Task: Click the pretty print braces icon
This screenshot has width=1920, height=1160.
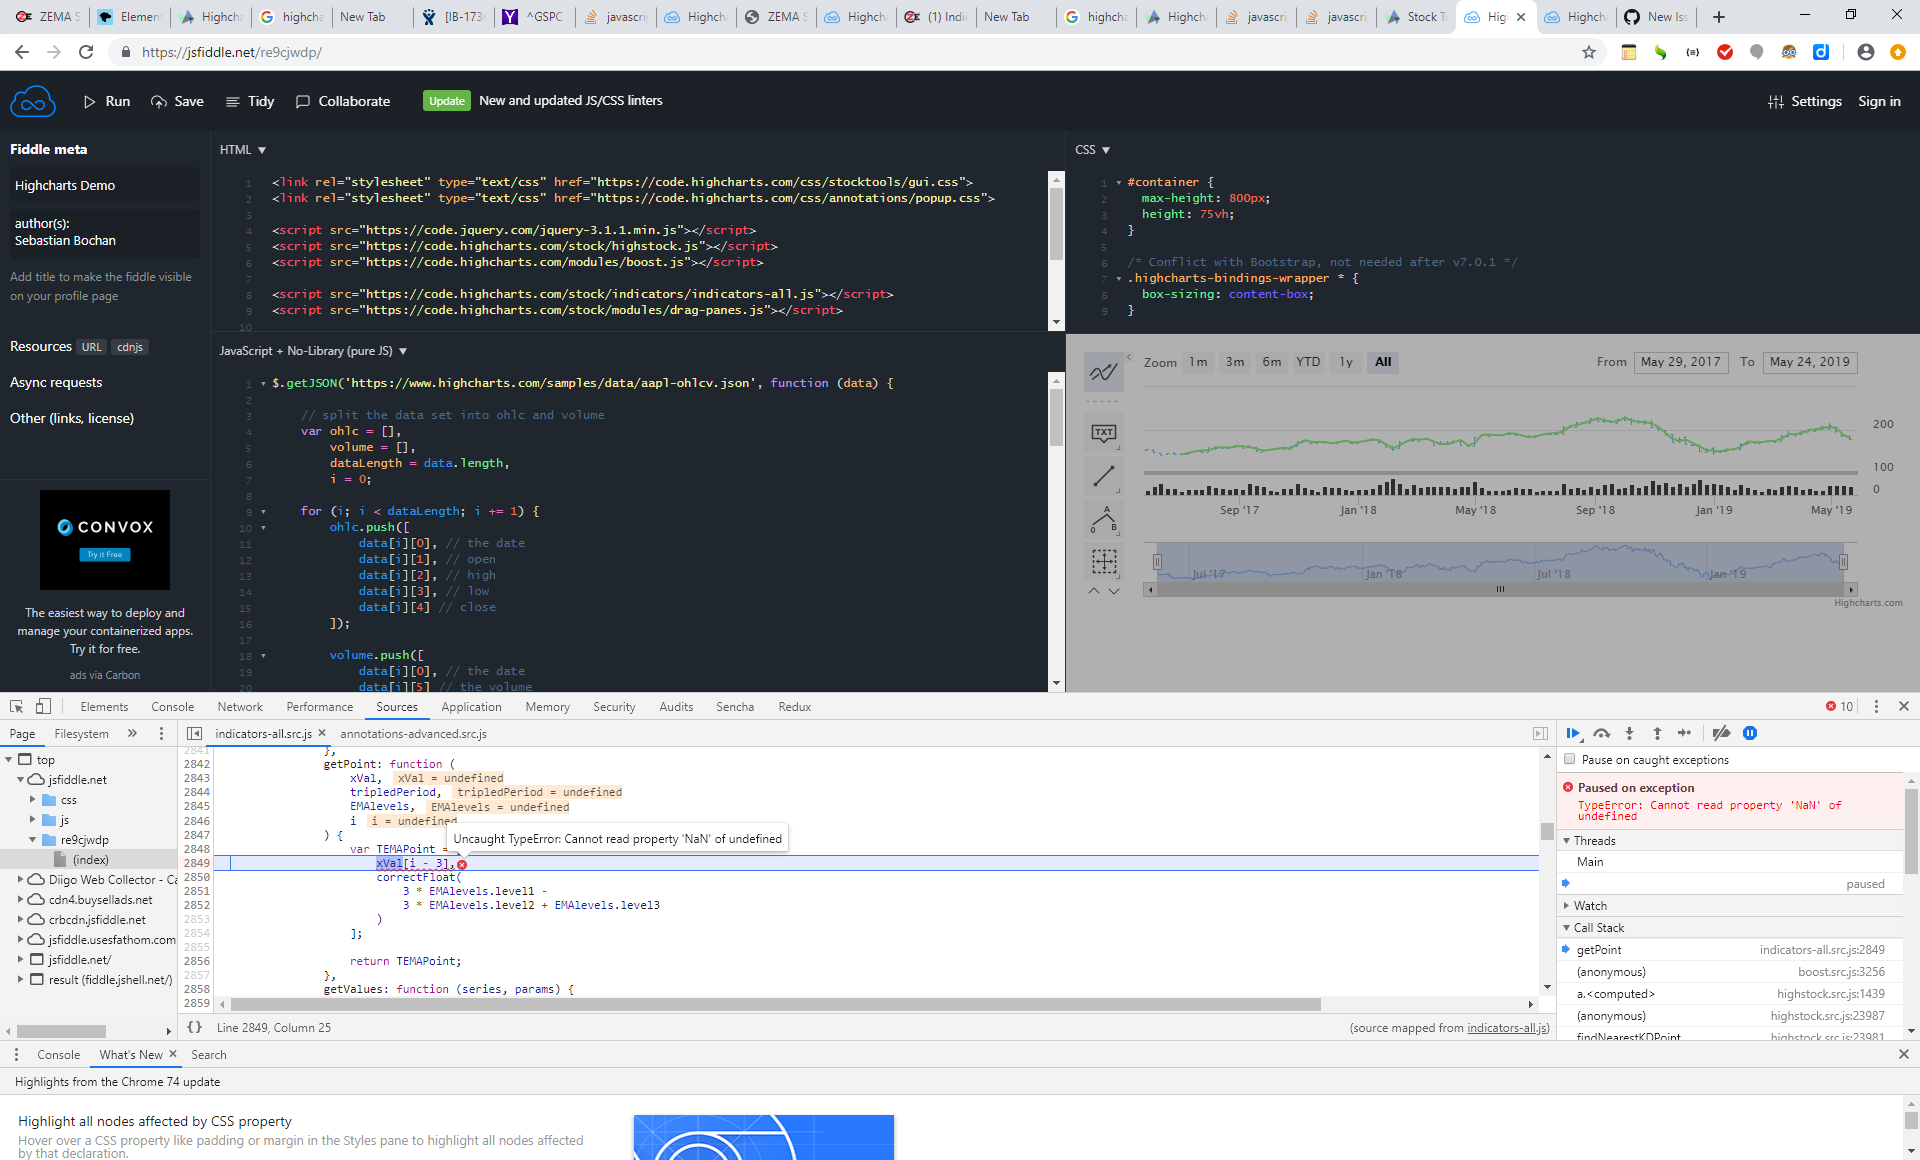Action: coord(195,1027)
